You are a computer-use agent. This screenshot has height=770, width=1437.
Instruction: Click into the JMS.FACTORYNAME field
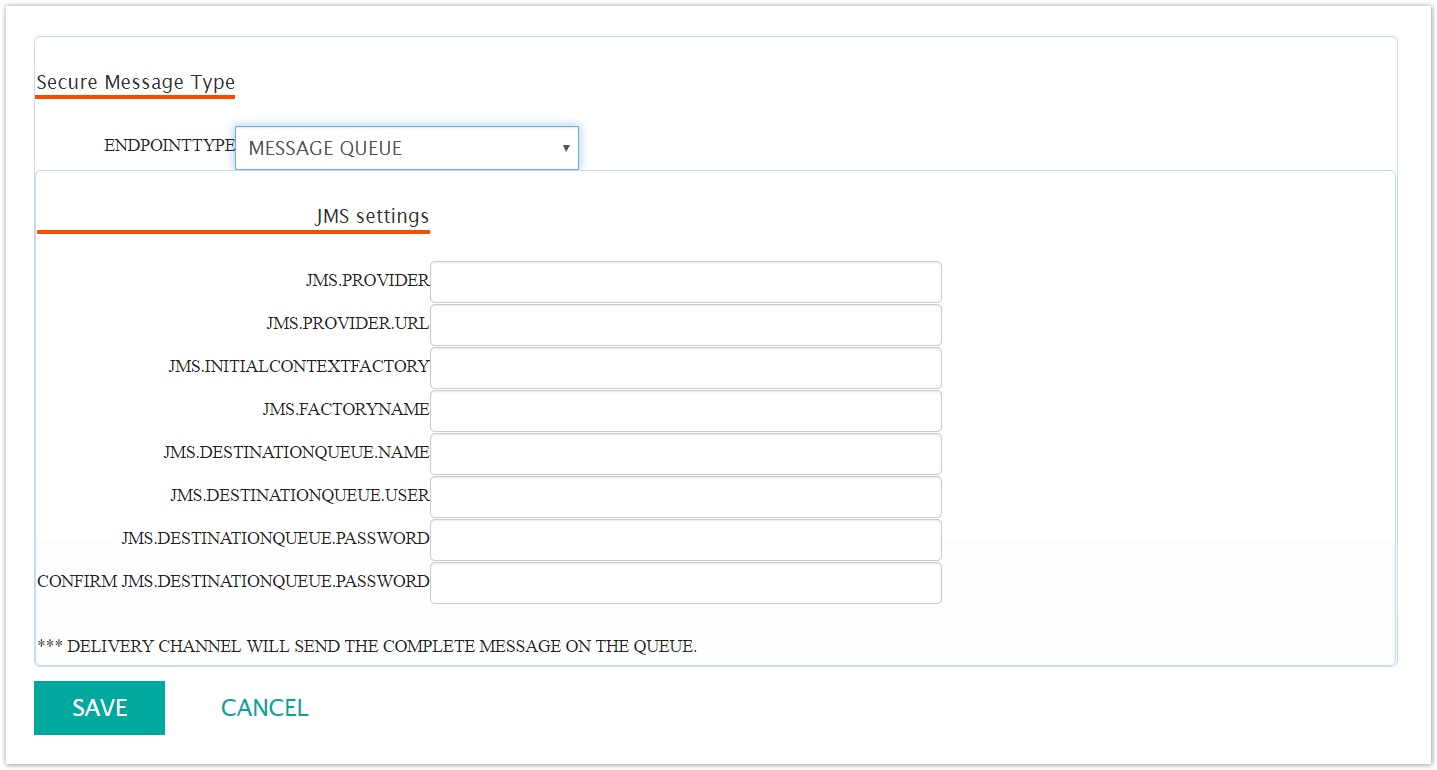(685, 410)
